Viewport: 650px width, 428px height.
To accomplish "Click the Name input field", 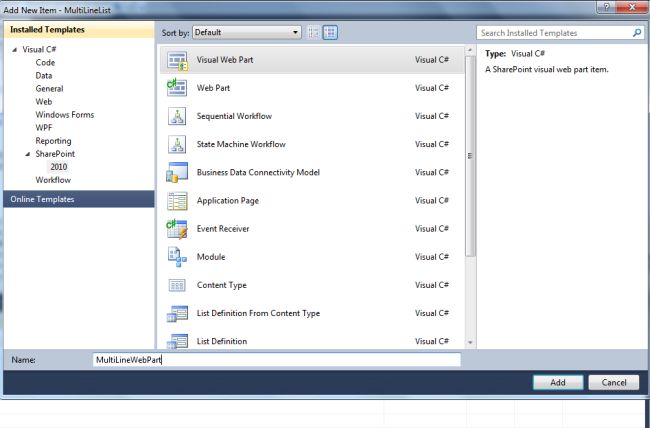I will 276,360.
